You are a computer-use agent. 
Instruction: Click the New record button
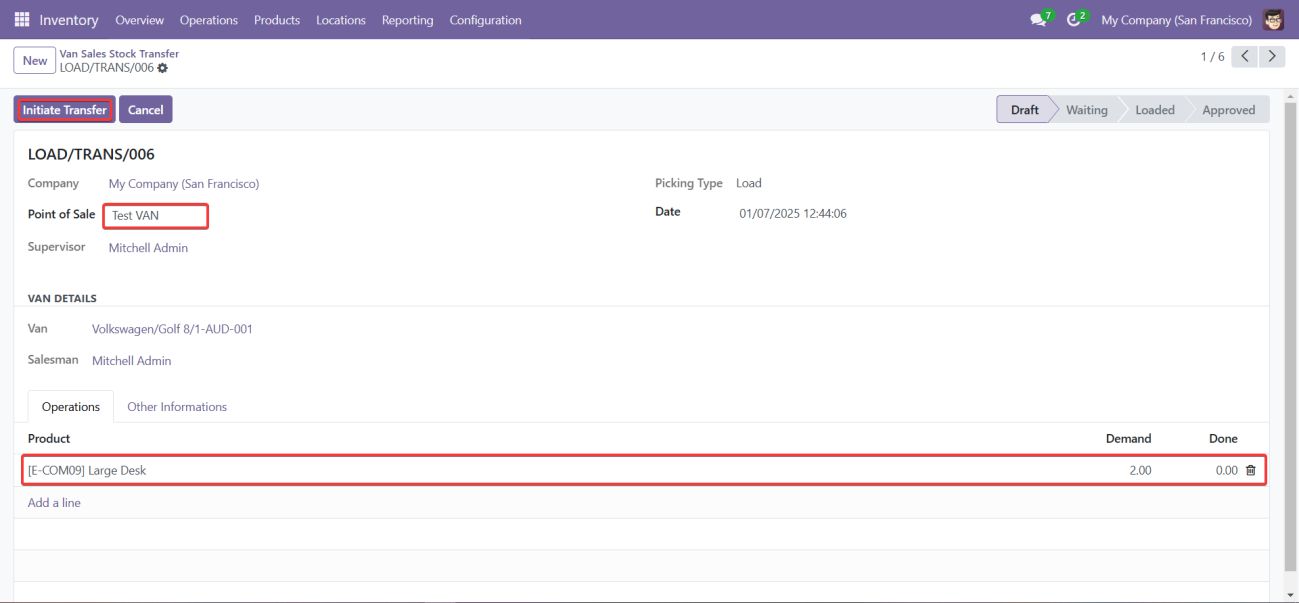(35, 61)
